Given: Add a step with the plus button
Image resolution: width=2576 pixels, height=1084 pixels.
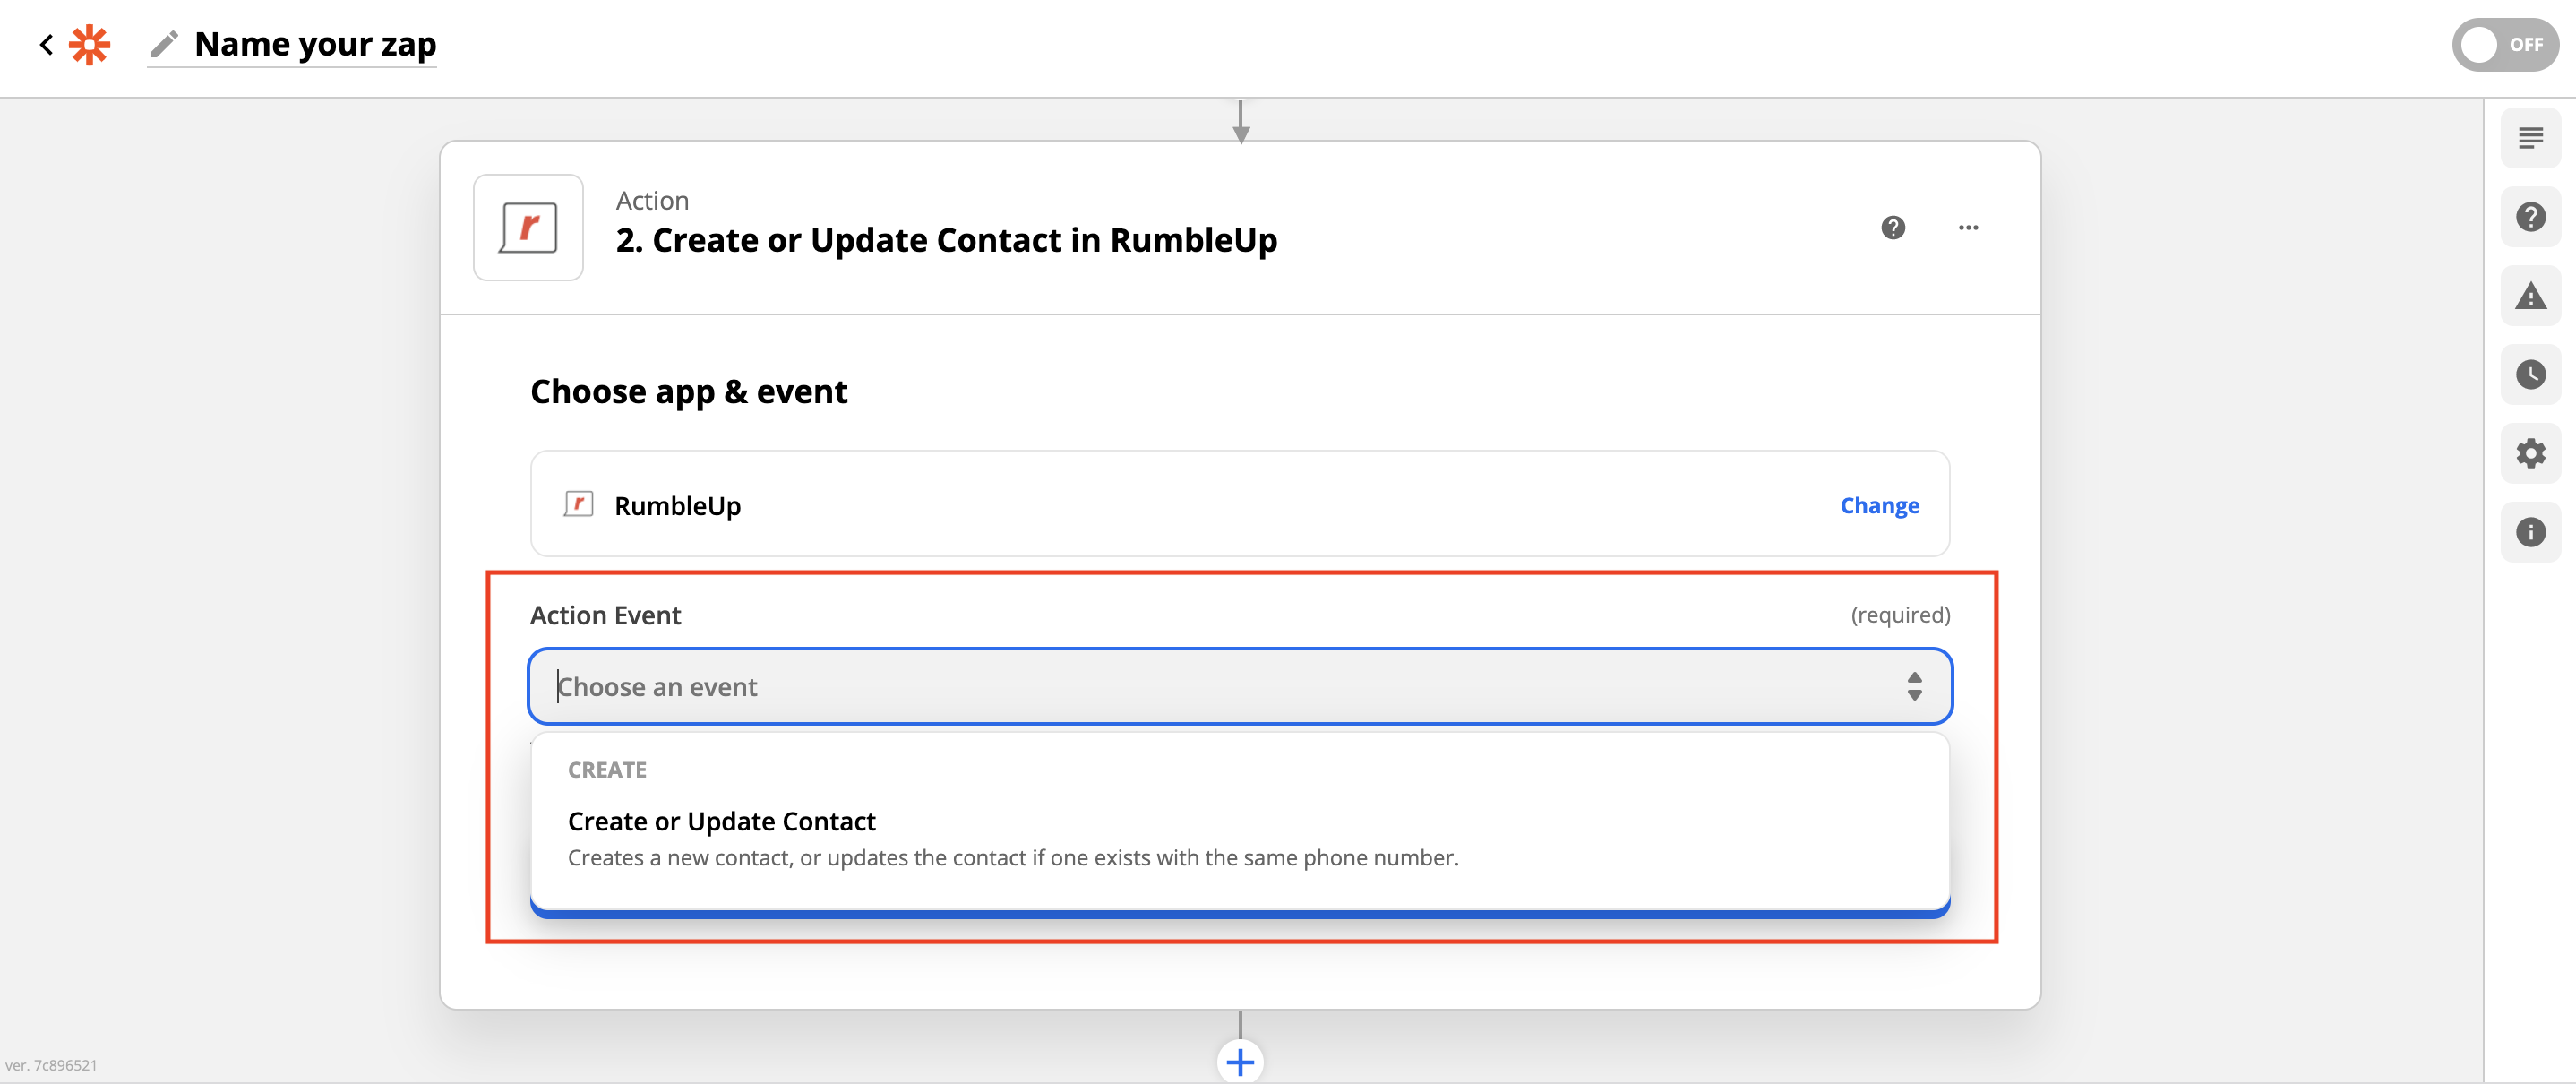Looking at the screenshot, I should pos(1240,1062).
